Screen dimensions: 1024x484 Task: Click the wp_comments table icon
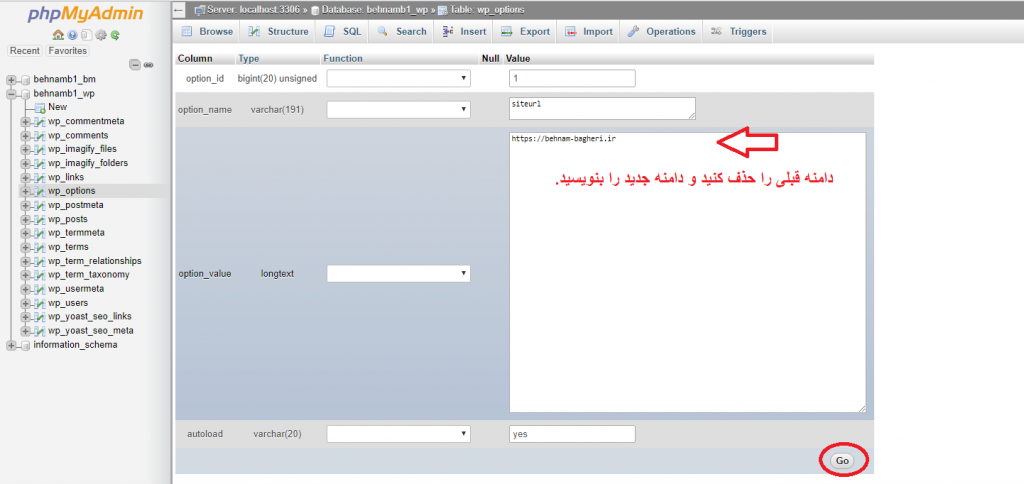point(40,135)
